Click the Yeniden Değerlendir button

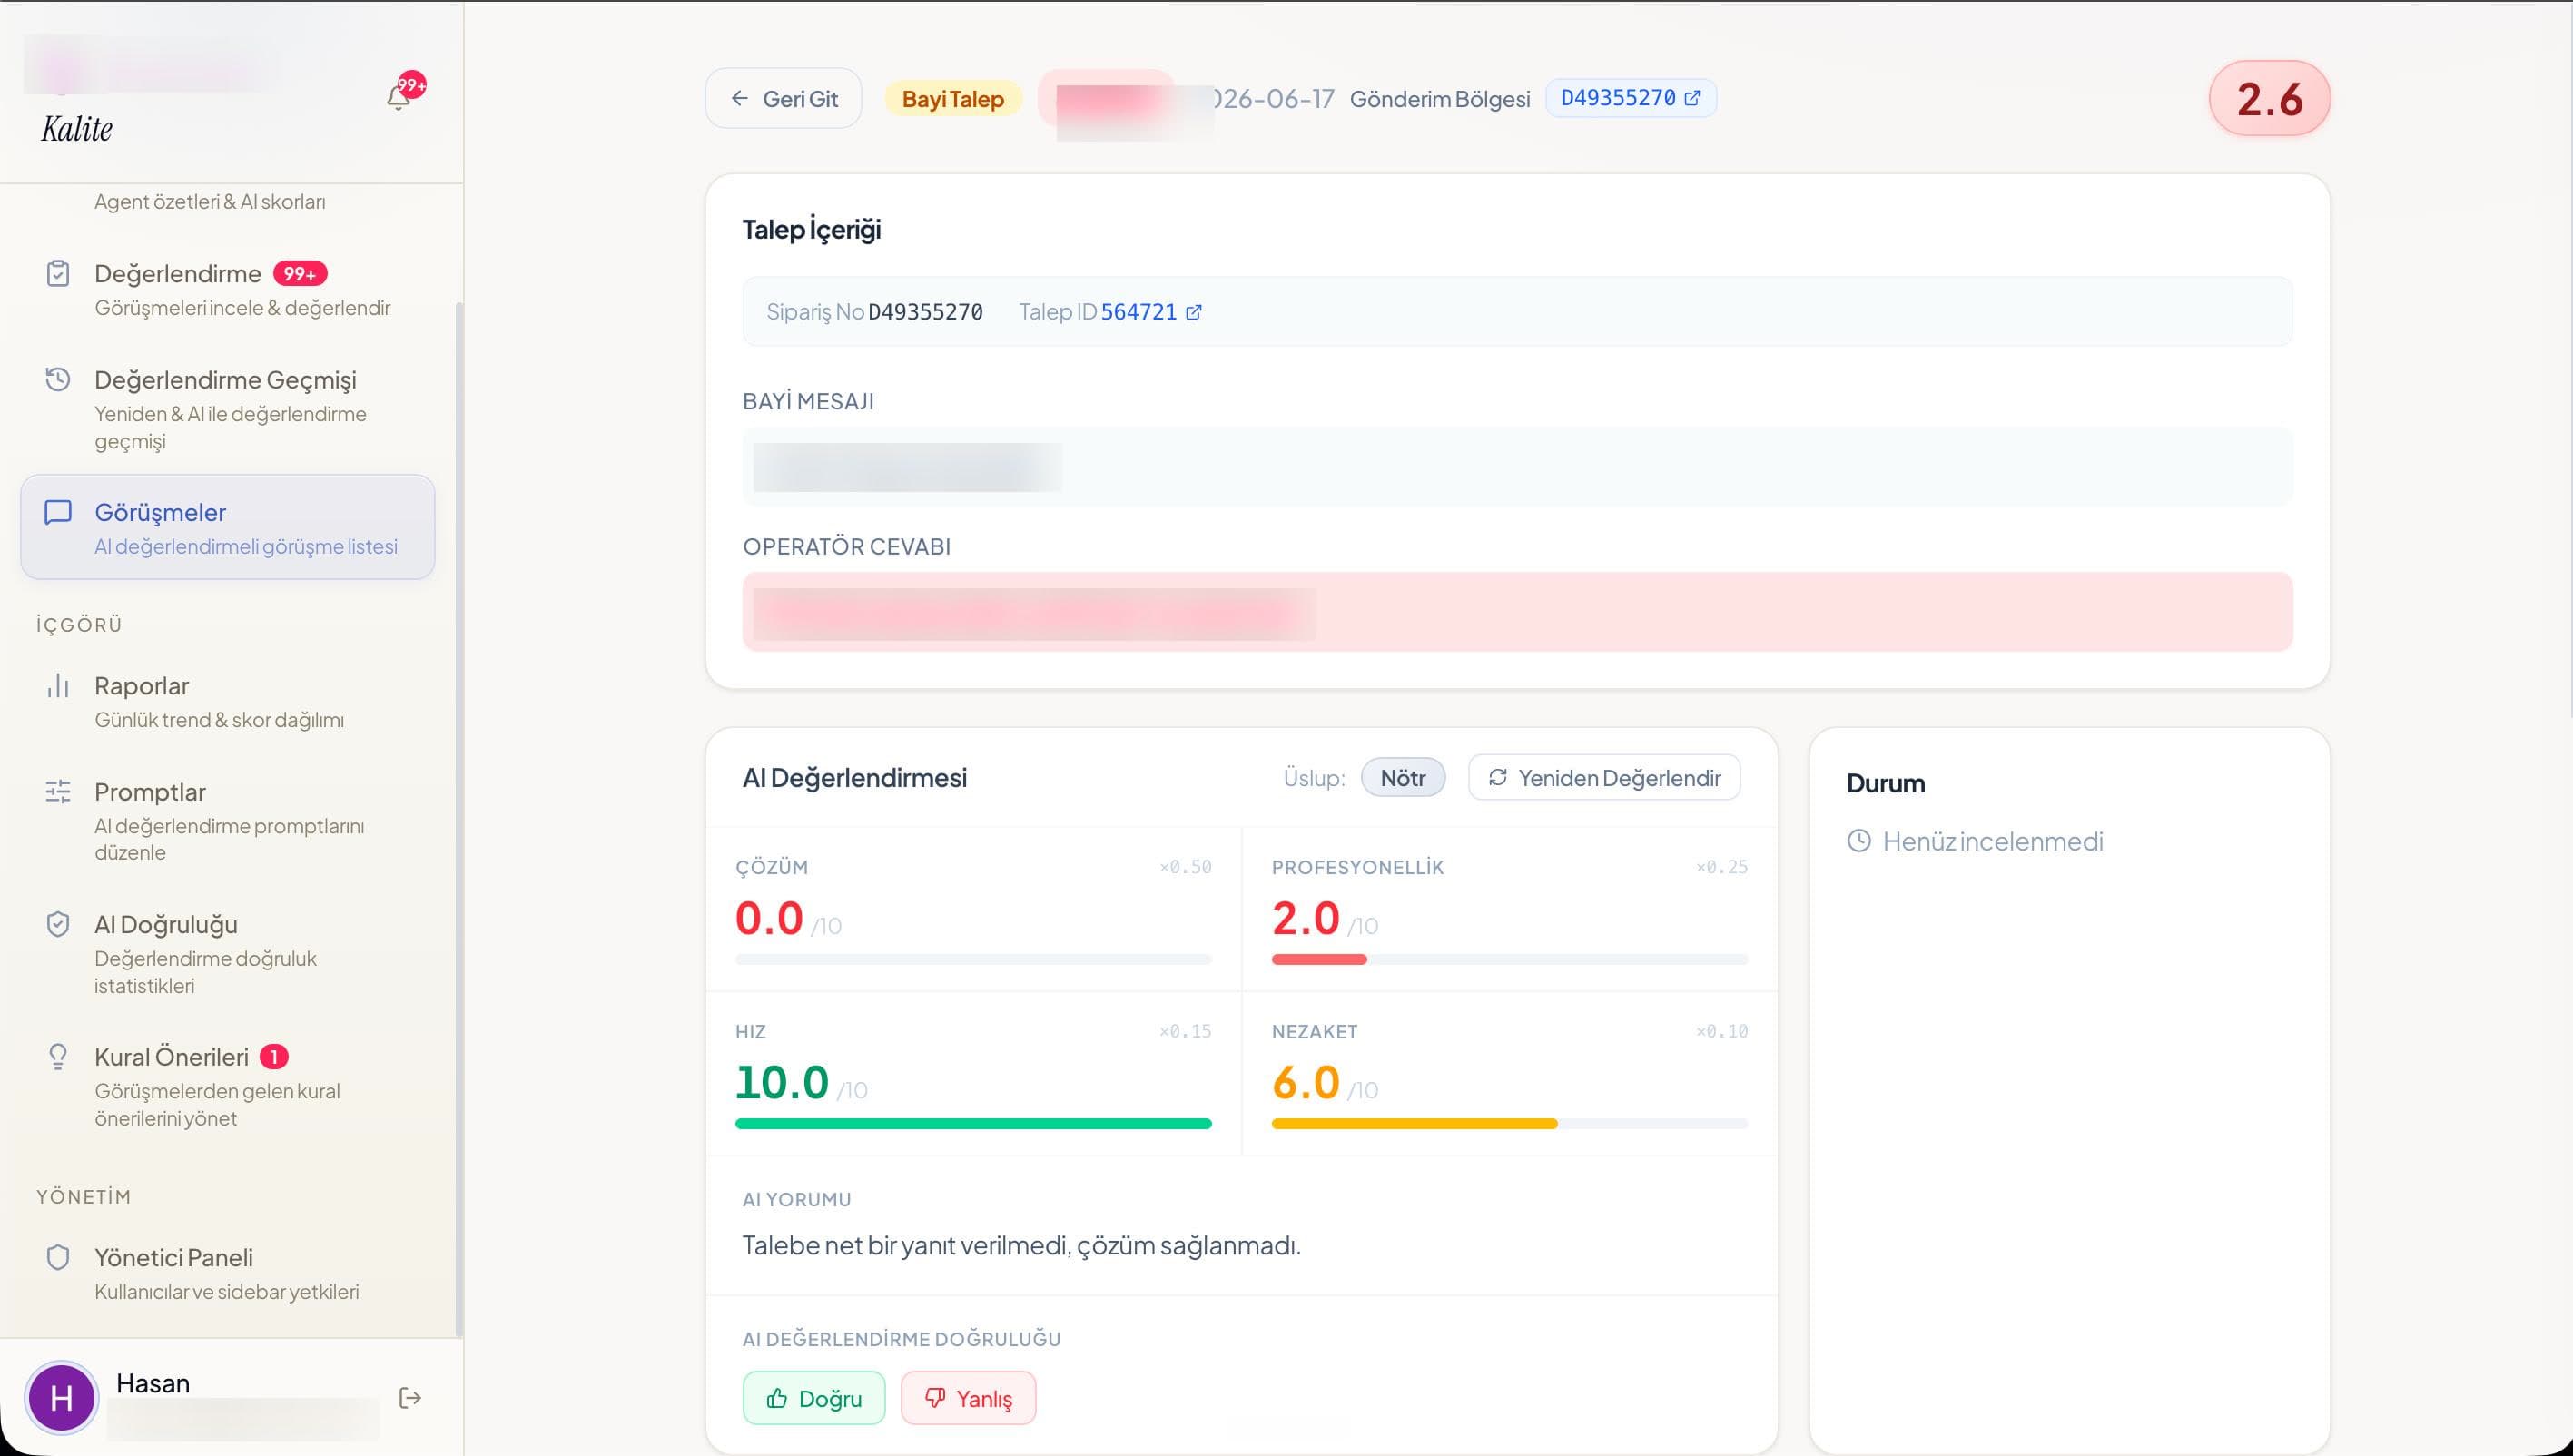tap(1604, 777)
